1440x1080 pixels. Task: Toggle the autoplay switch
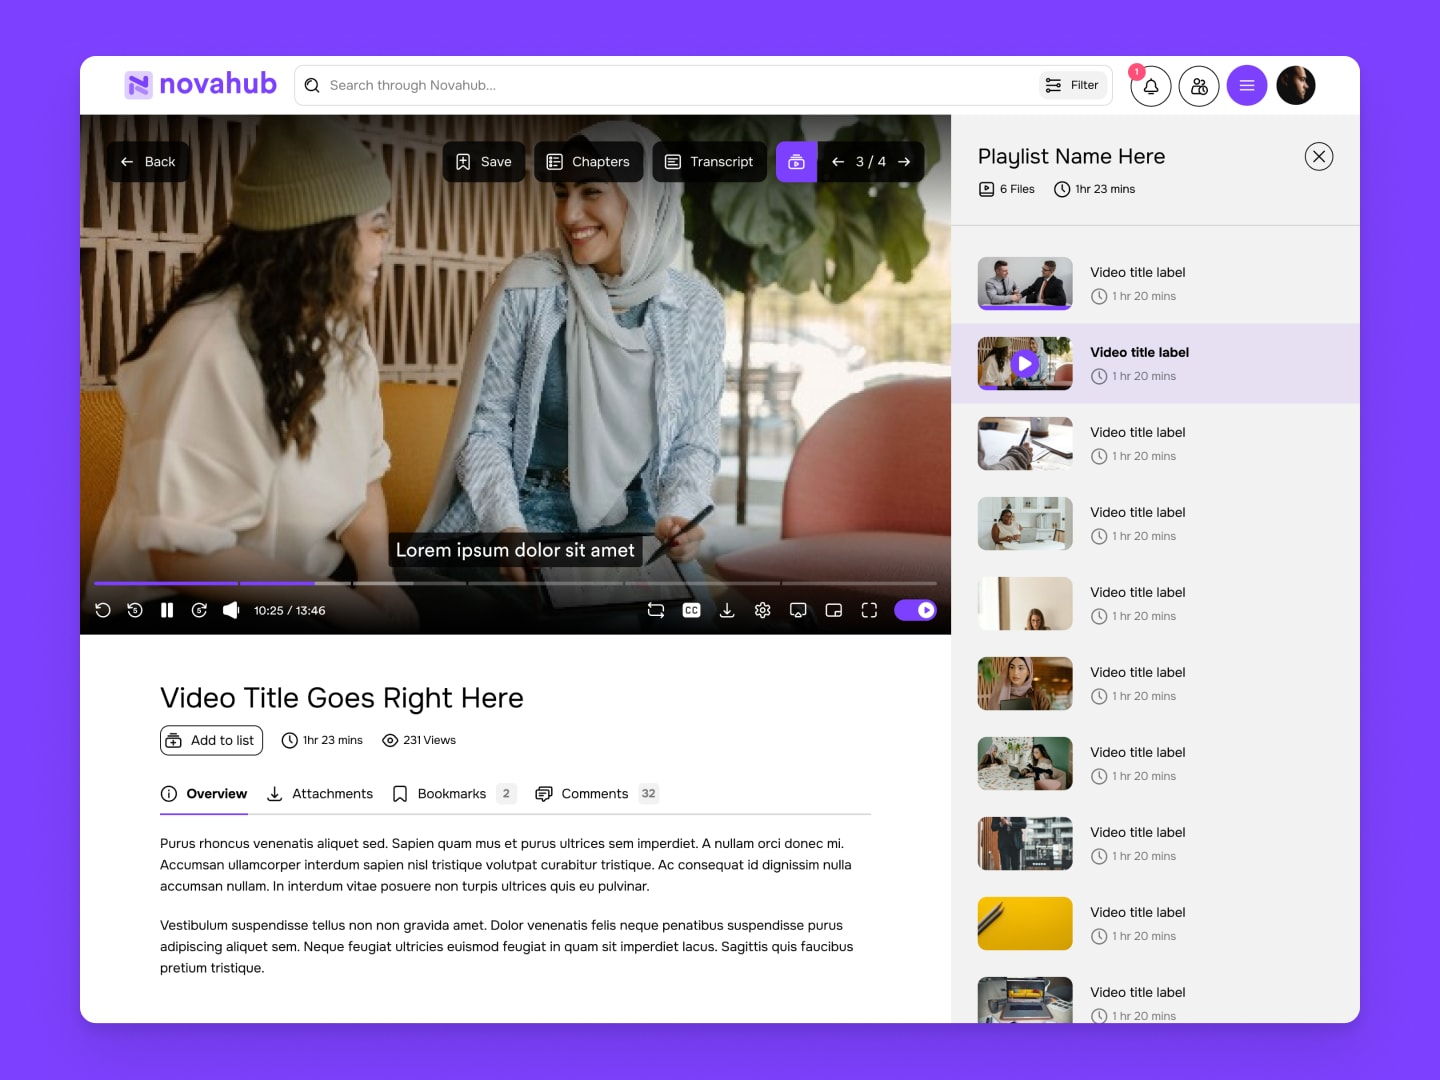(x=915, y=610)
